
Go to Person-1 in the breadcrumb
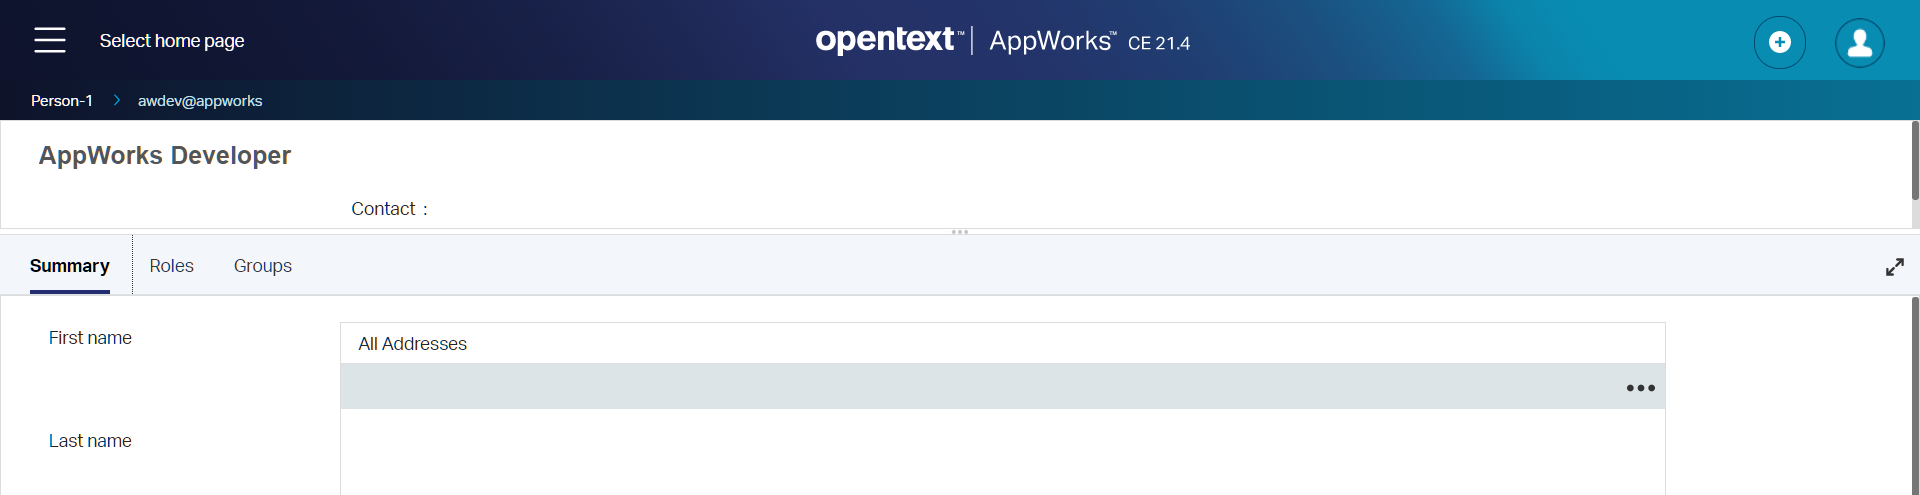61,101
